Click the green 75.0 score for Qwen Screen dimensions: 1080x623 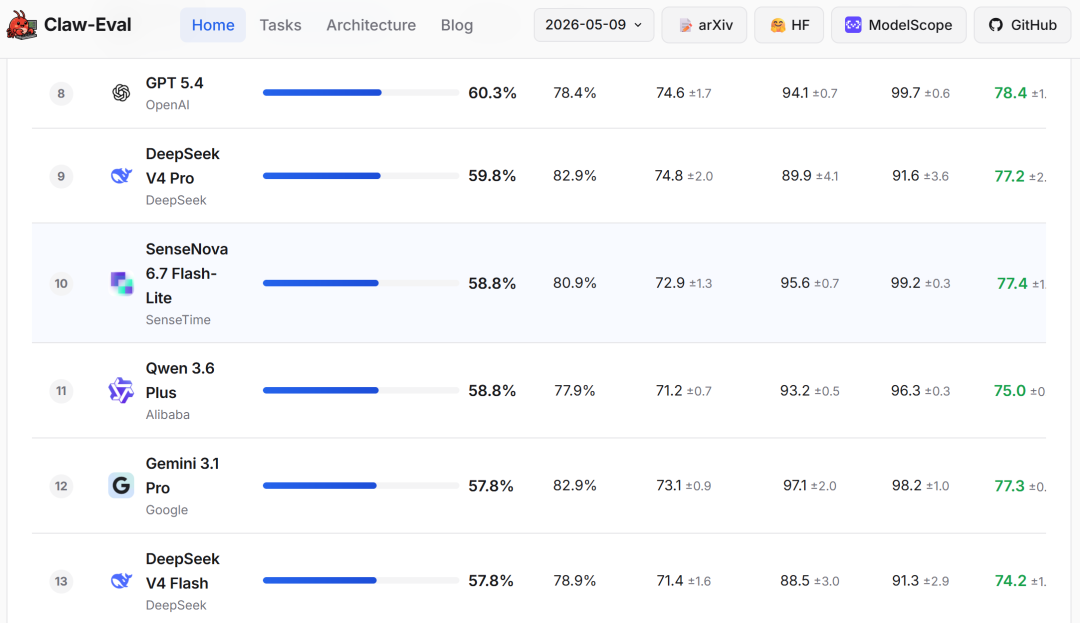(1010, 390)
